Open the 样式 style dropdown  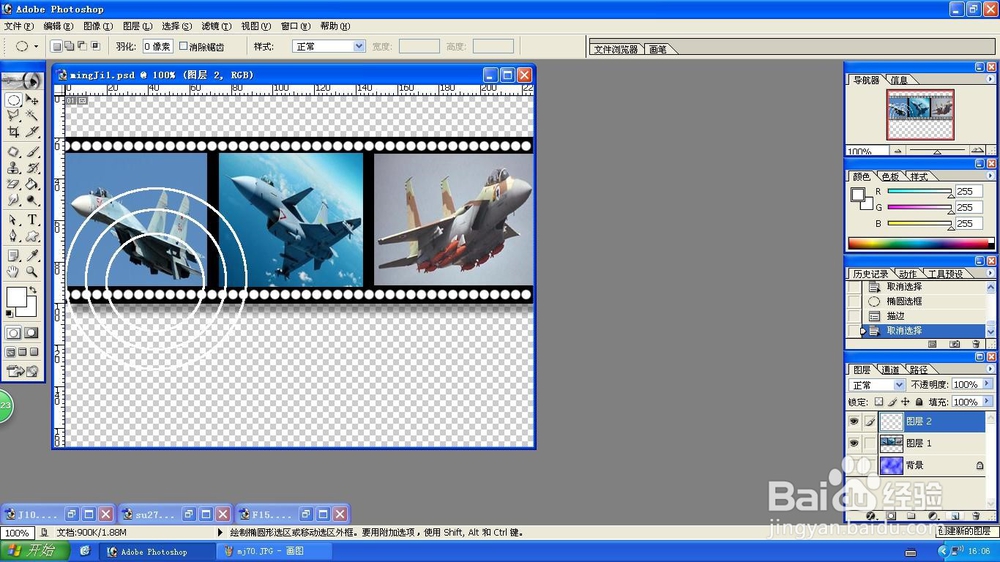pos(358,46)
